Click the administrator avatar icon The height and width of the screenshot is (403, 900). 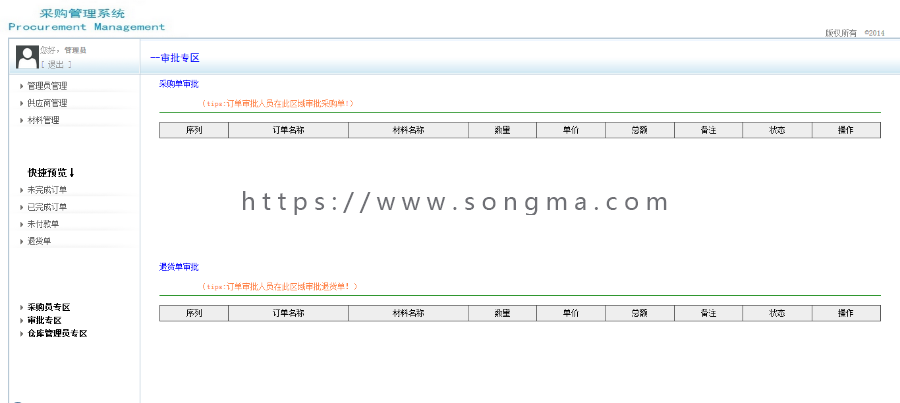tap(27, 57)
